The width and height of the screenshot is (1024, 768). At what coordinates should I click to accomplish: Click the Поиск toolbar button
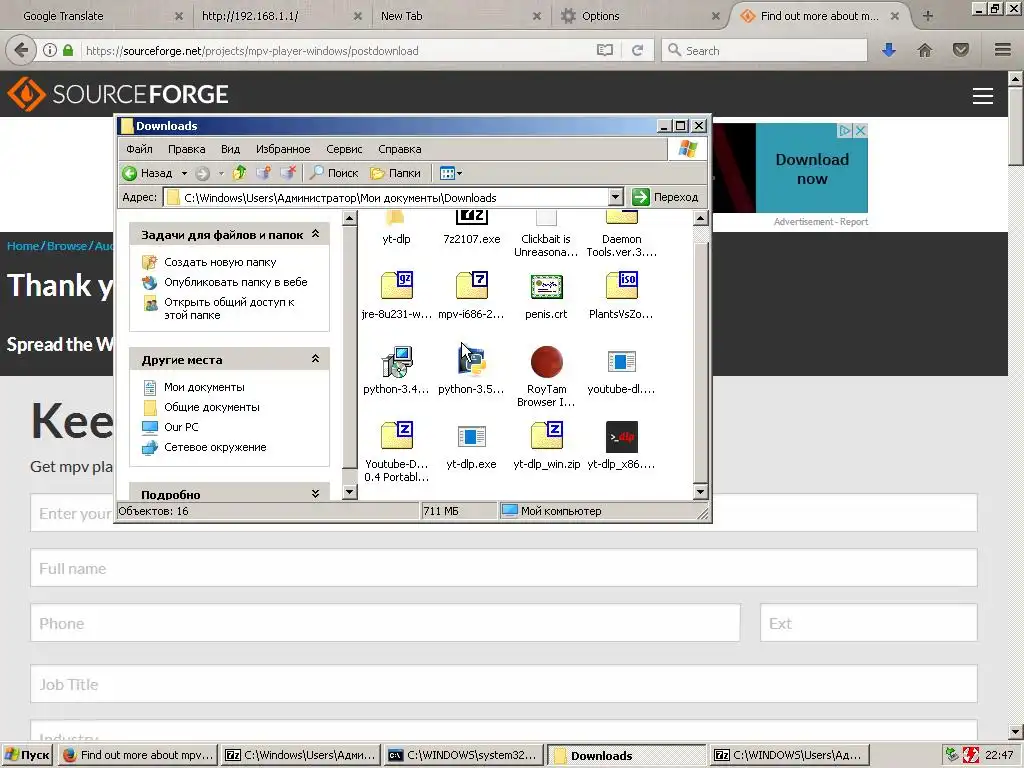(x=334, y=173)
